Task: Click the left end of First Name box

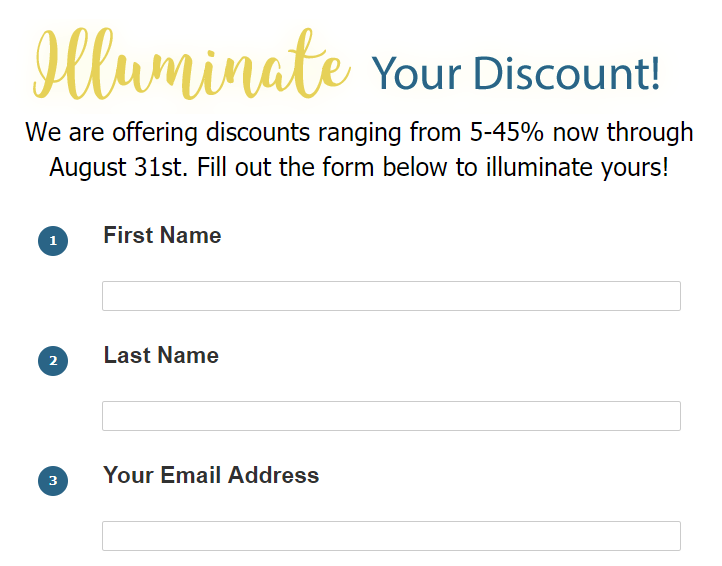Action: pyautogui.click(x=111, y=296)
